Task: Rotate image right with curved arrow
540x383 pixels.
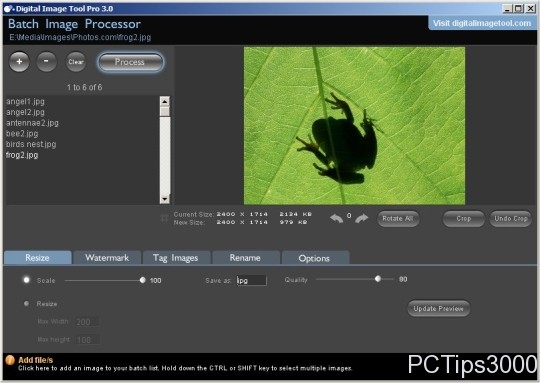Action: pyautogui.click(x=362, y=218)
